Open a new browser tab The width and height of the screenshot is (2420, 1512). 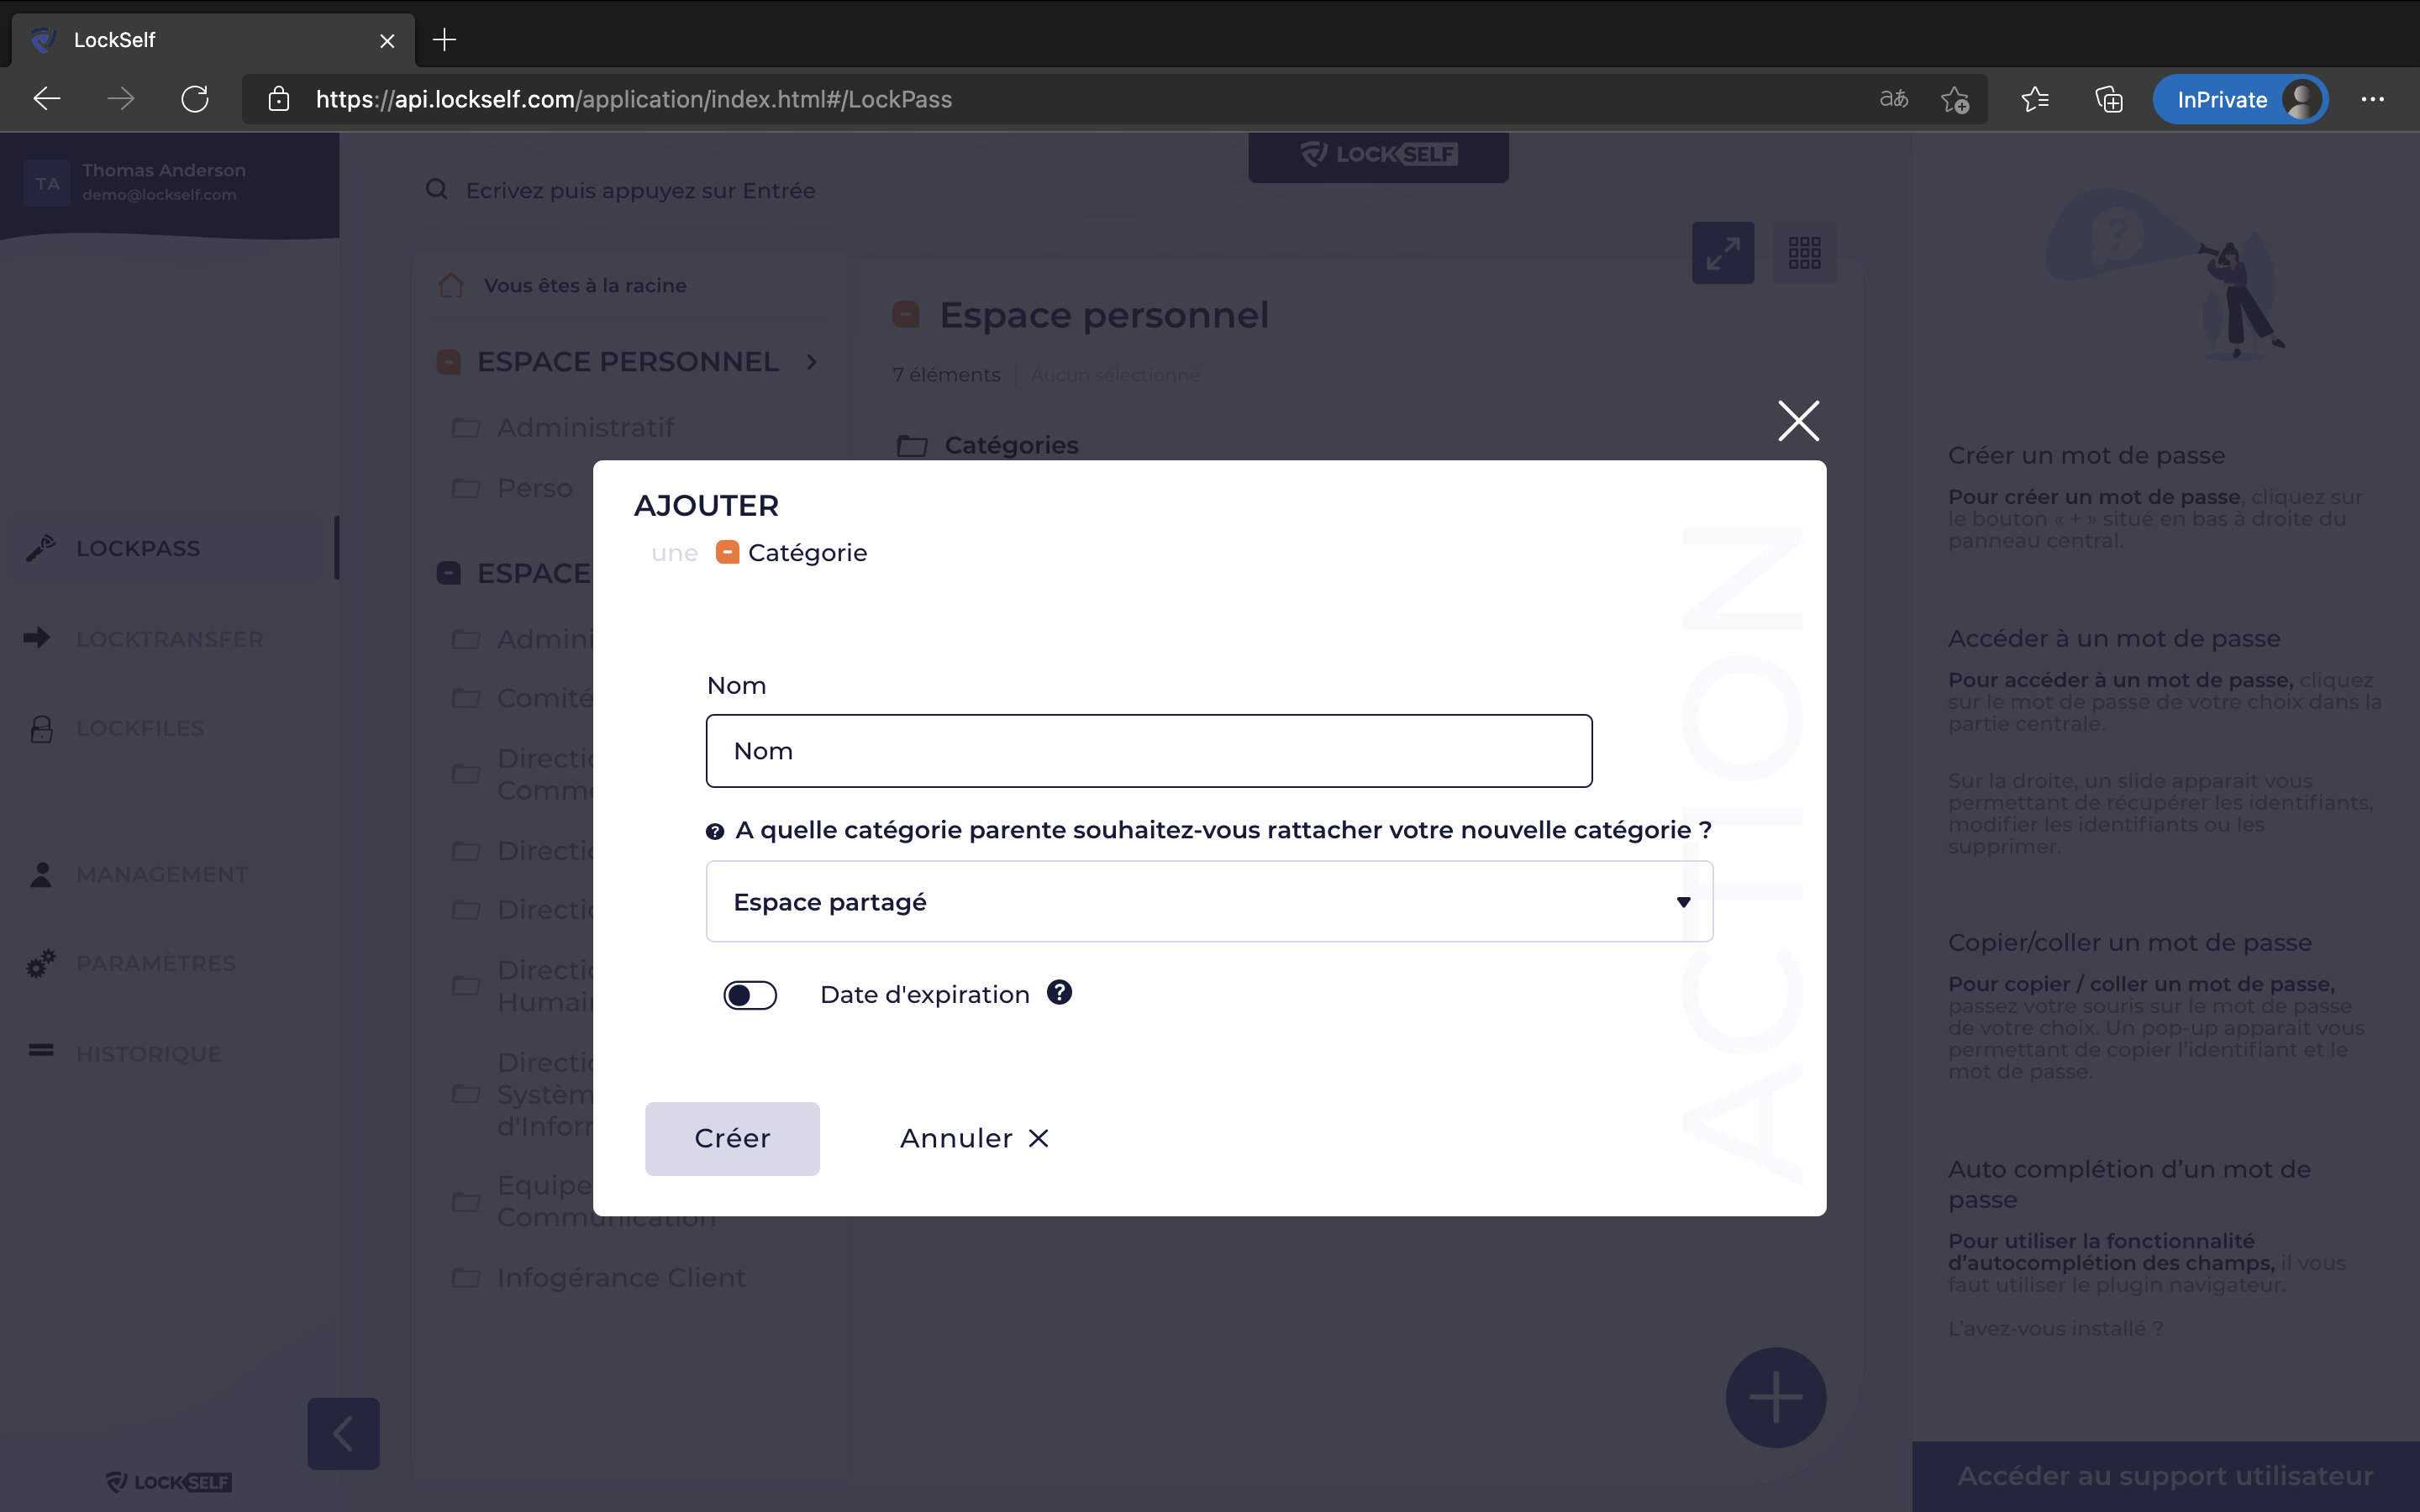click(x=444, y=40)
